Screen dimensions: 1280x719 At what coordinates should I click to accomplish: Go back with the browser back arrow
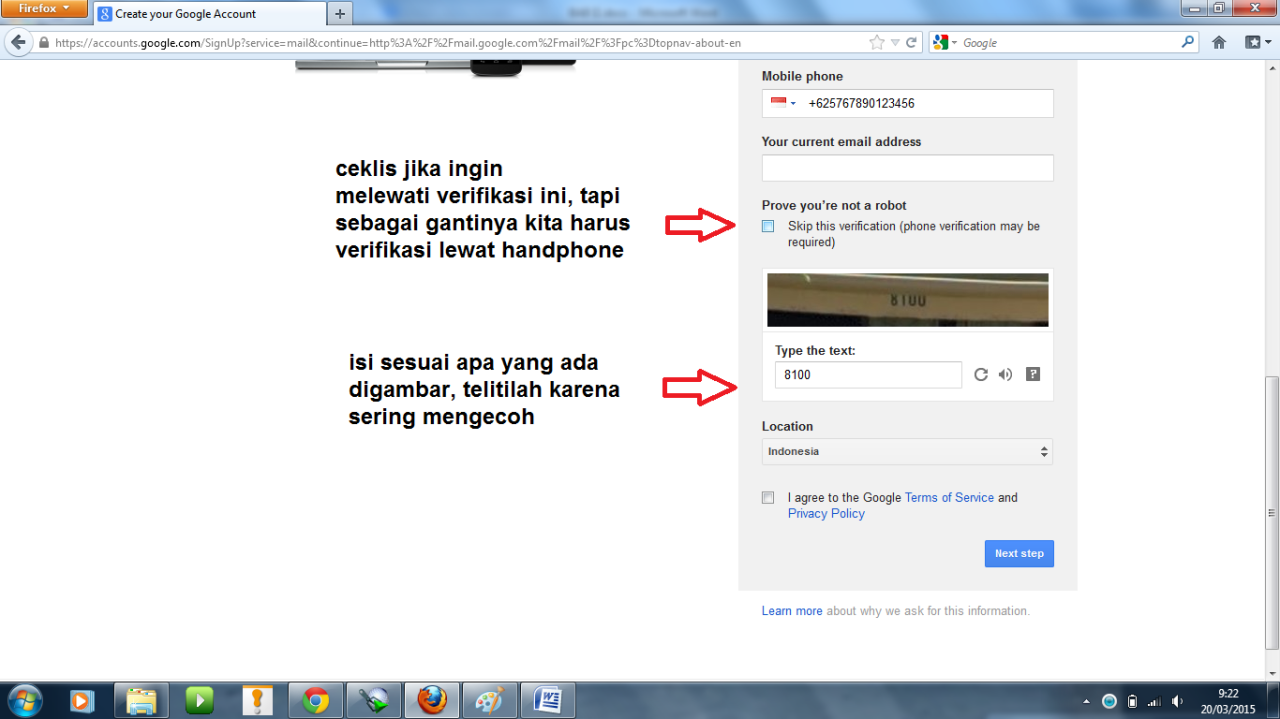pos(18,43)
